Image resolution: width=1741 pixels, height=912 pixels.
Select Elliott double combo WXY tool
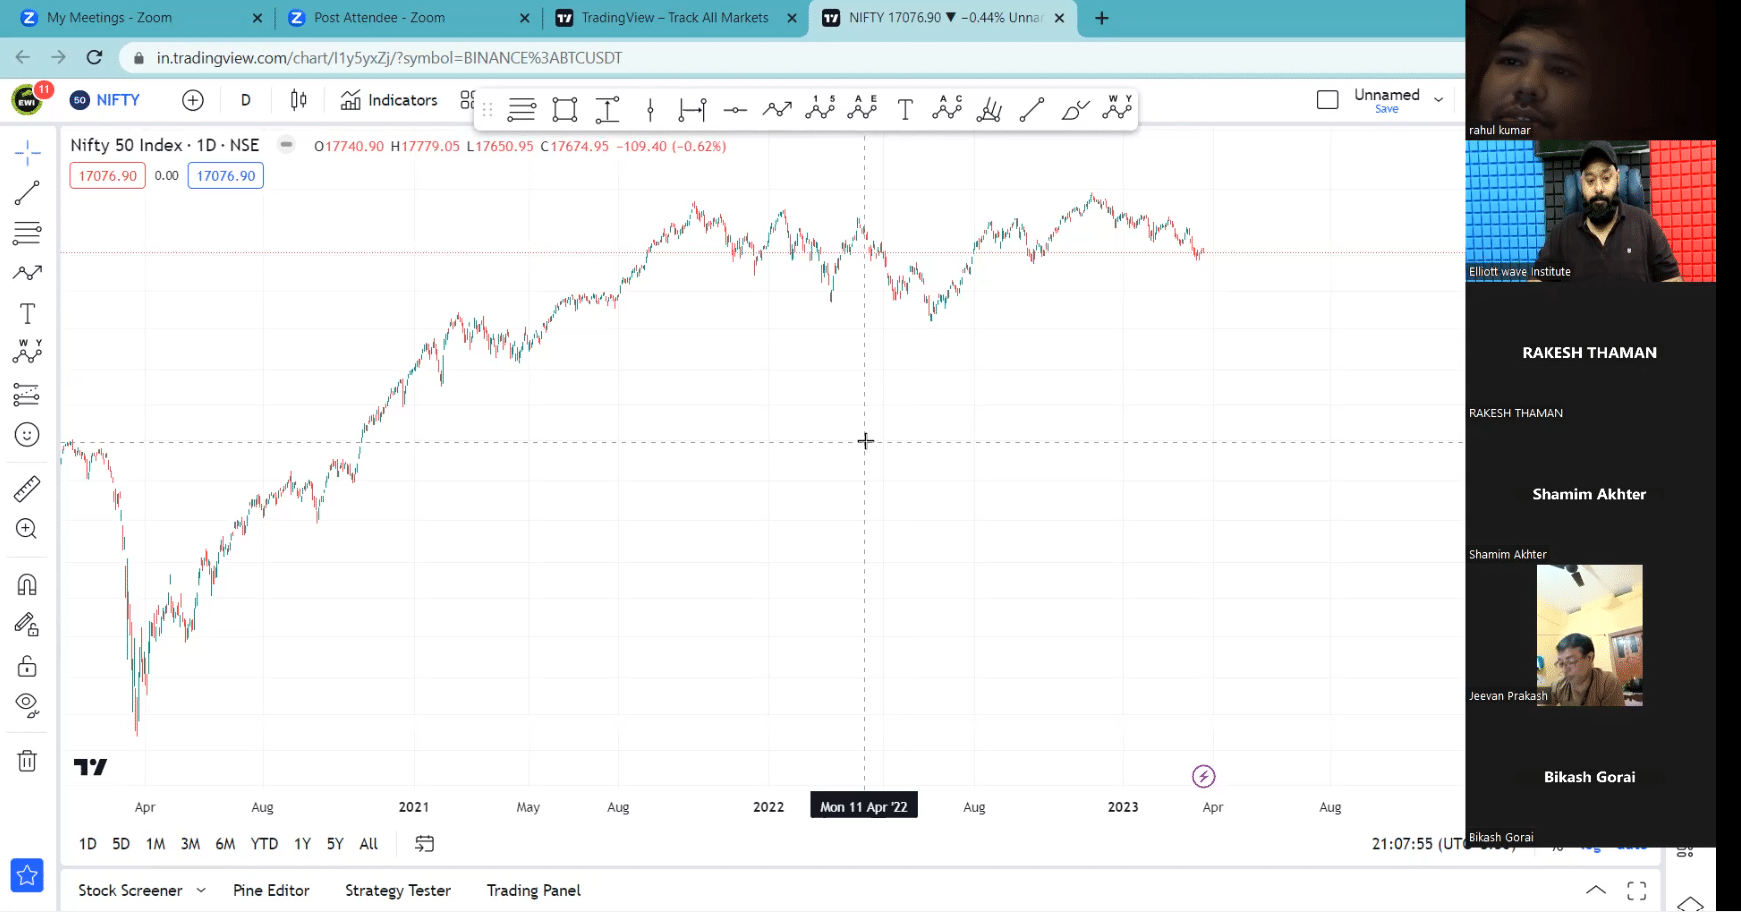coord(1117,108)
